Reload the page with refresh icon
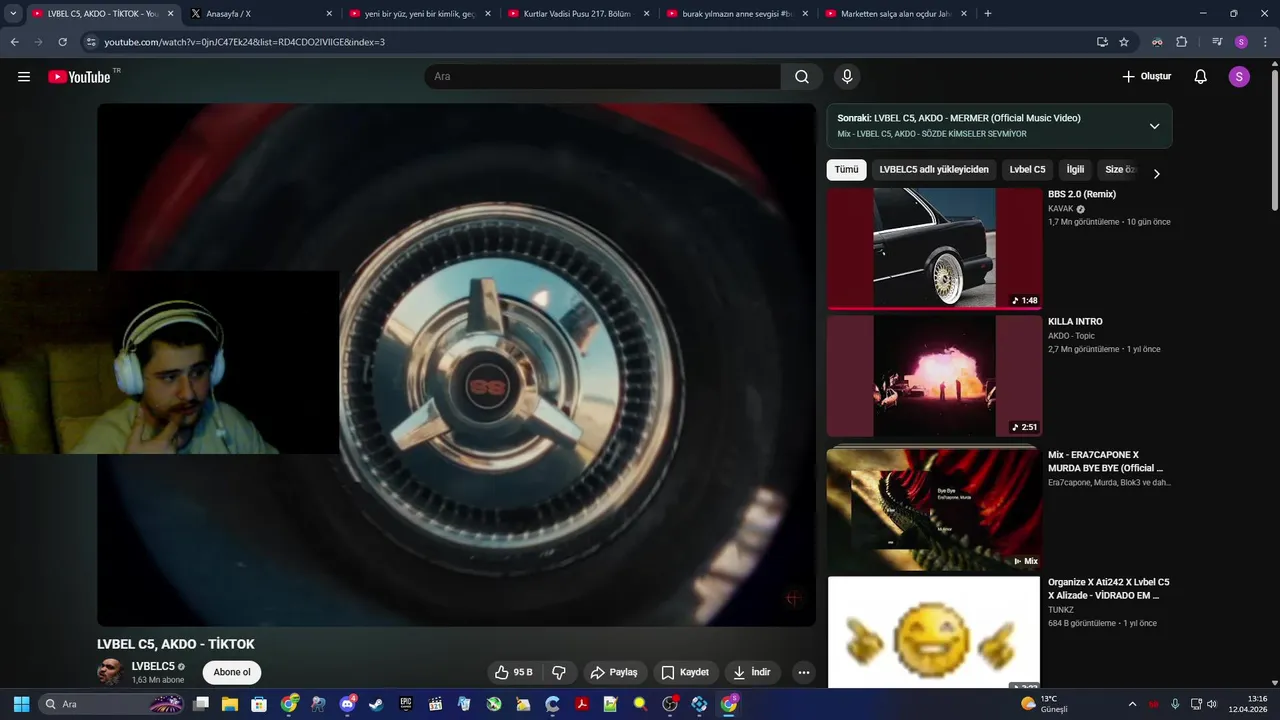1280x720 pixels. (x=62, y=42)
